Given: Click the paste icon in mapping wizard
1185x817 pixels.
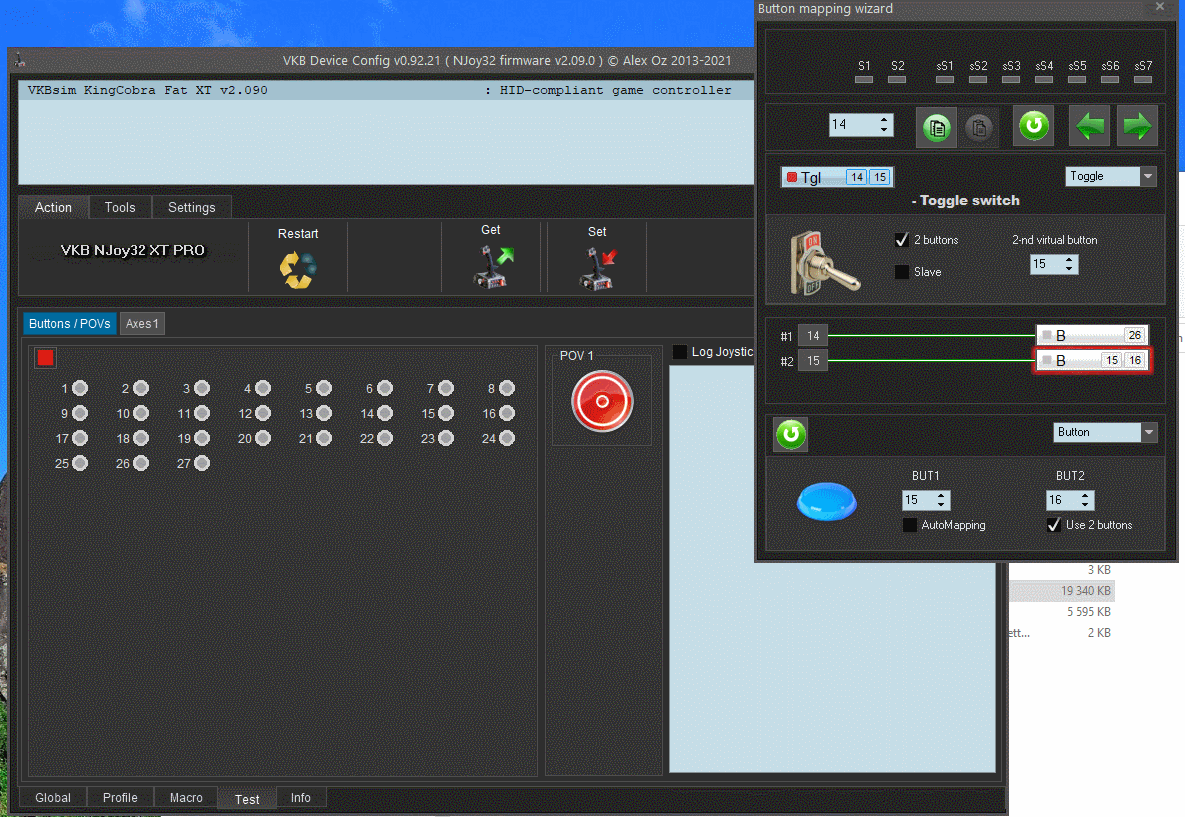Looking at the screenshot, I should click(x=979, y=127).
